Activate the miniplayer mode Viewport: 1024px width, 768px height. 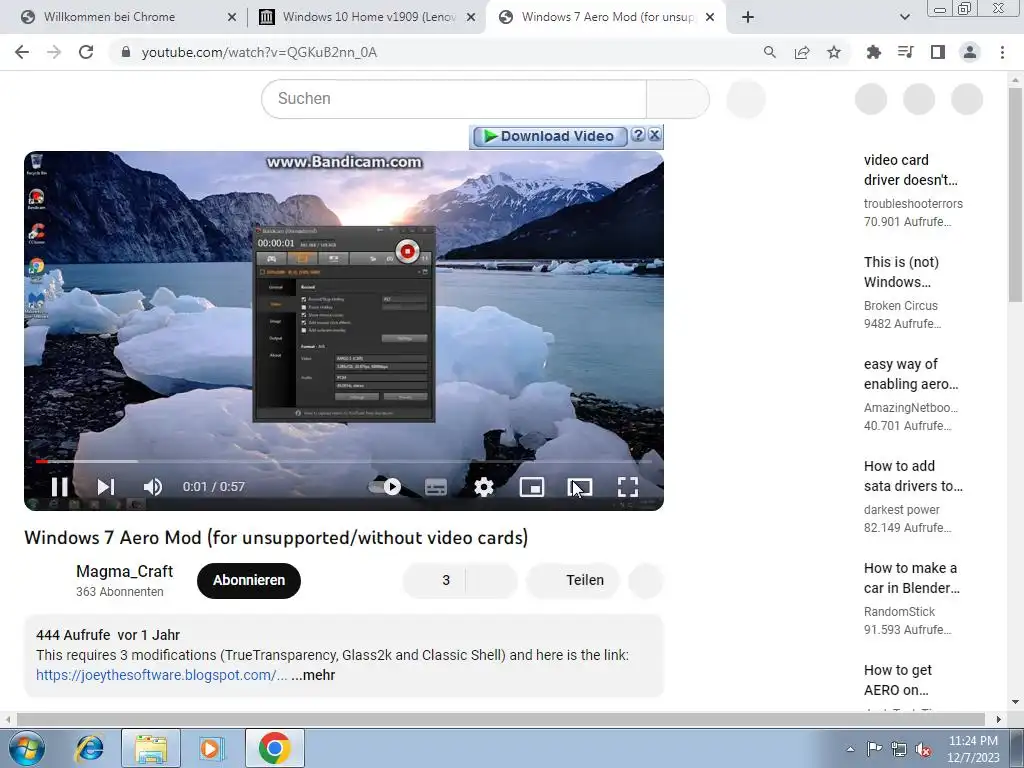pos(532,487)
